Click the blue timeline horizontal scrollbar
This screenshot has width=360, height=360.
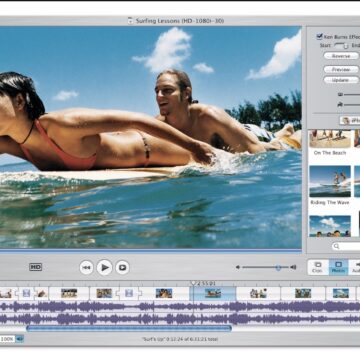click(x=129, y=328)
